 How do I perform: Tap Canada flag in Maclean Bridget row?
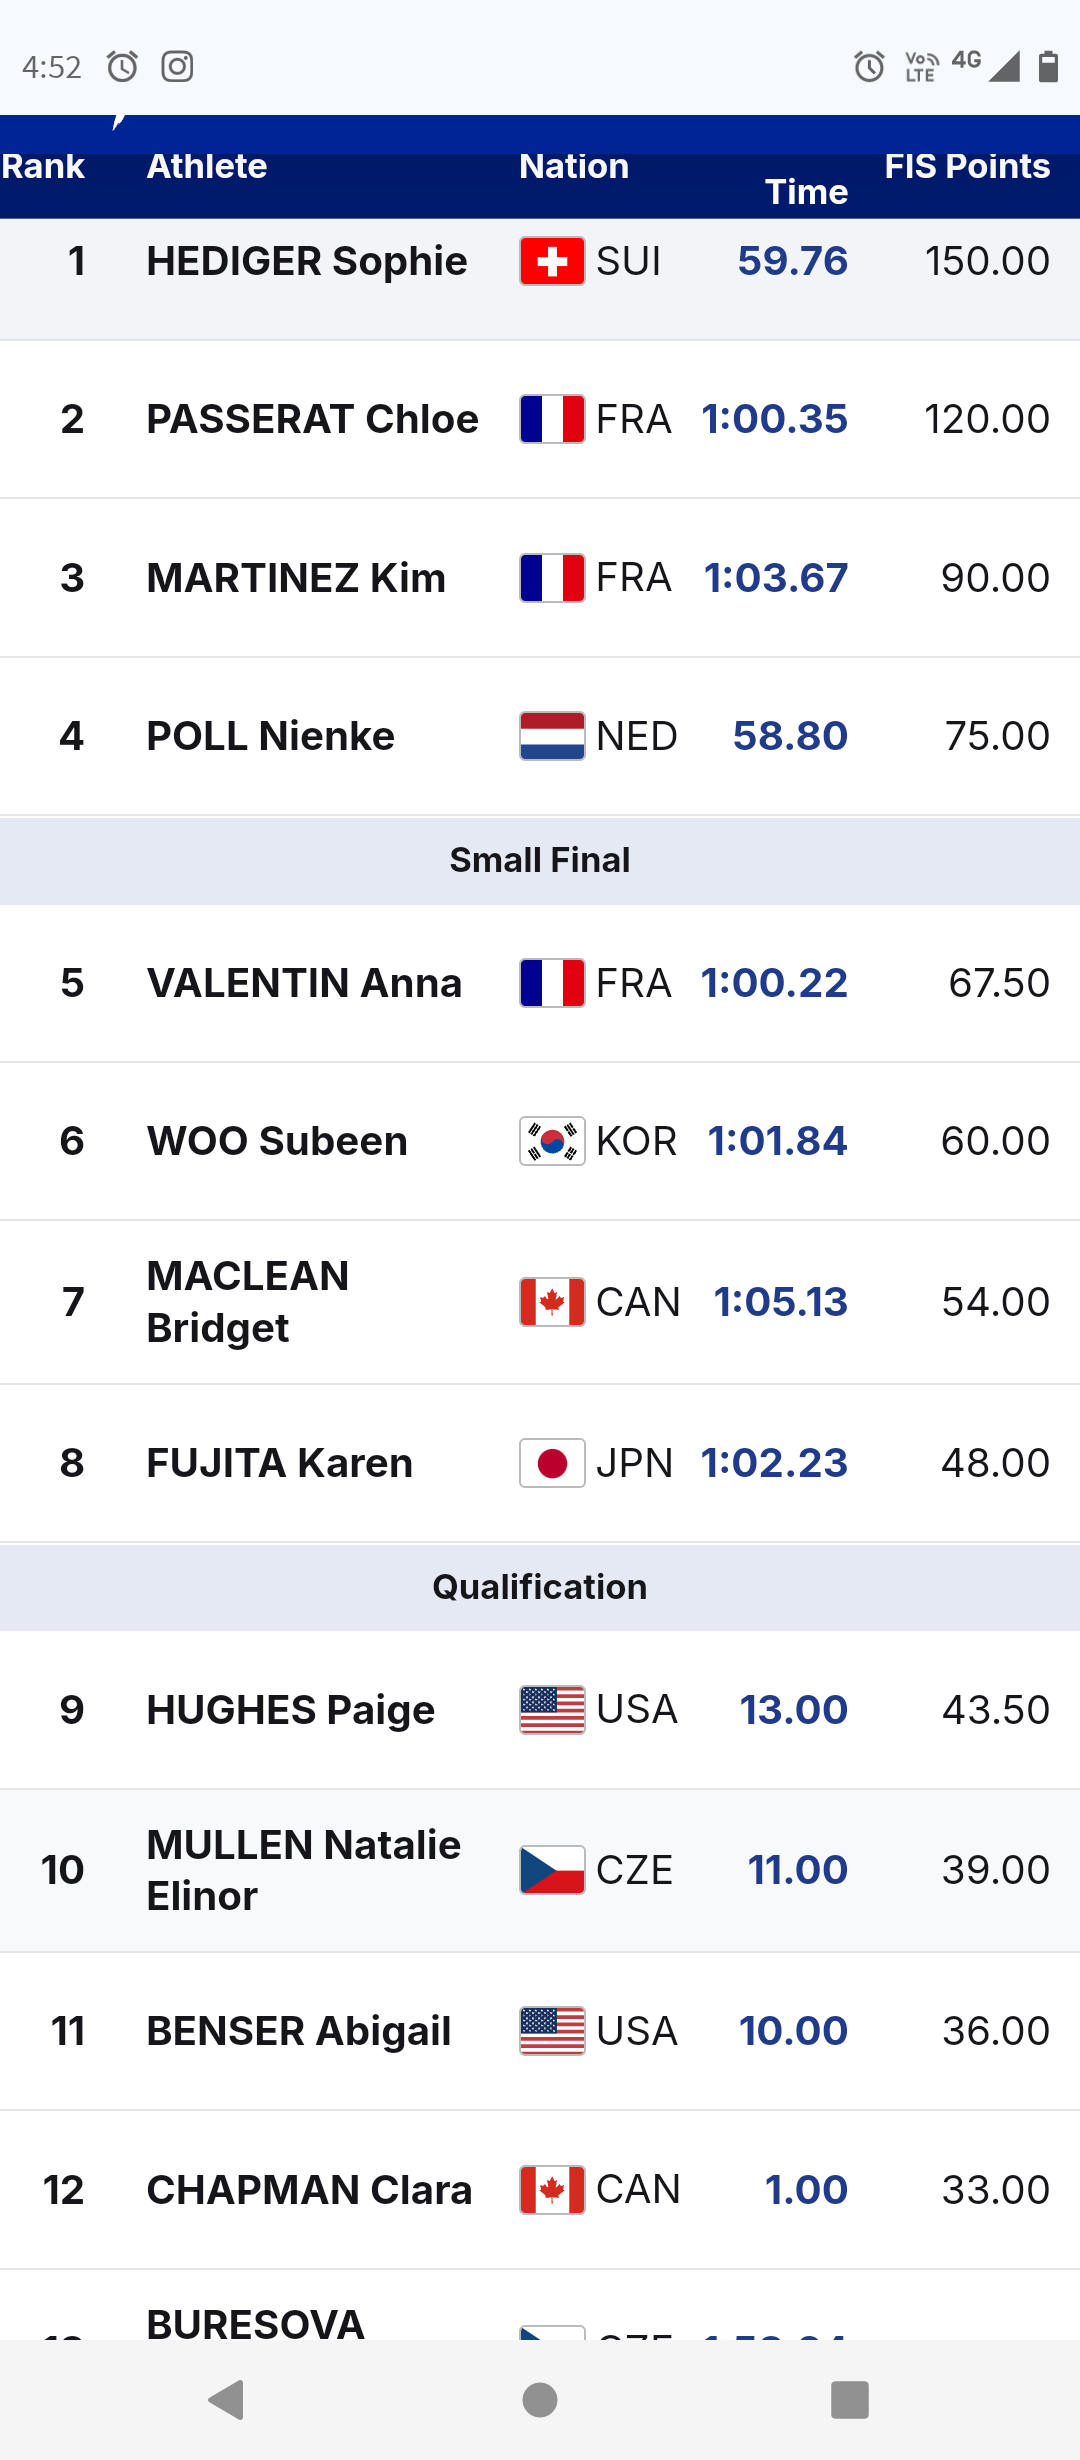point(552,1302)
